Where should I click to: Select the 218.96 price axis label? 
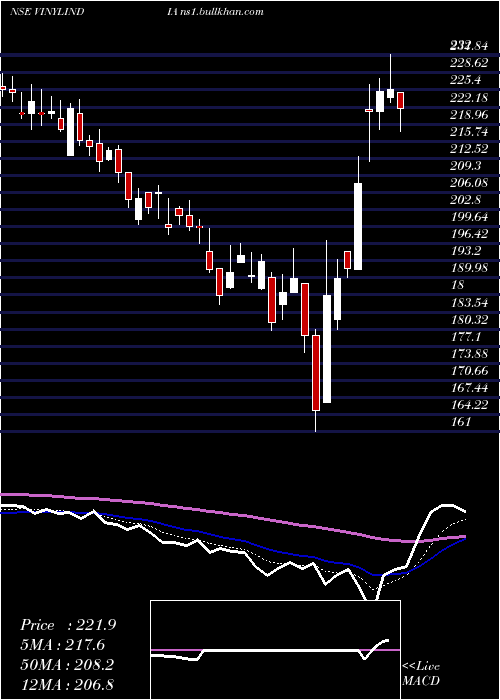coord(469,114)
